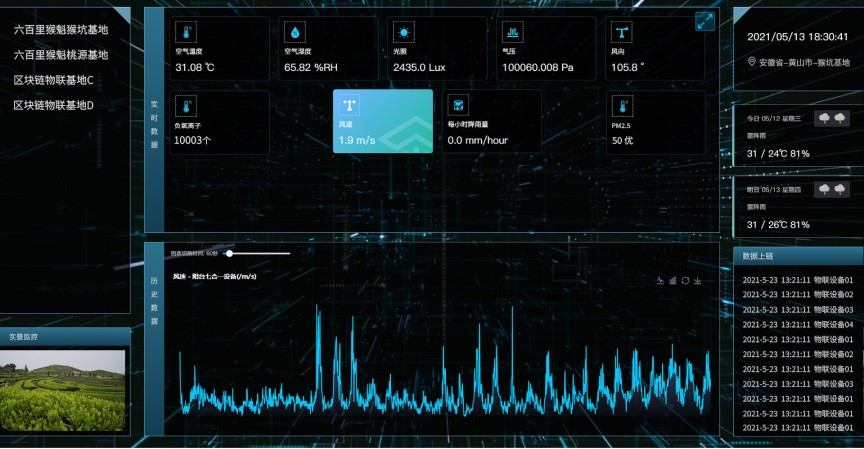Click the wind direction icon
Screen dimensions: 864x449
pos(622,32)
